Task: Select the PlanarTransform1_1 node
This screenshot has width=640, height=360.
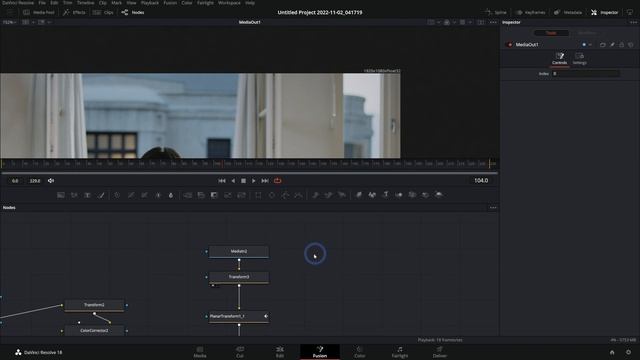Action: point(239,316)
